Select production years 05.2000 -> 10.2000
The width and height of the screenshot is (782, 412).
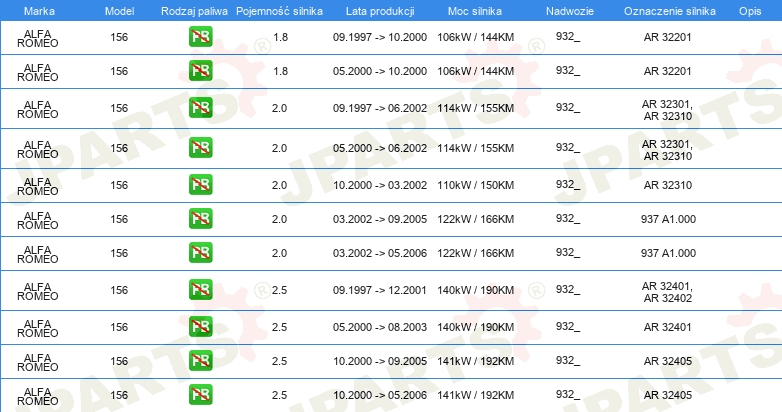click(x=380, y=71)
